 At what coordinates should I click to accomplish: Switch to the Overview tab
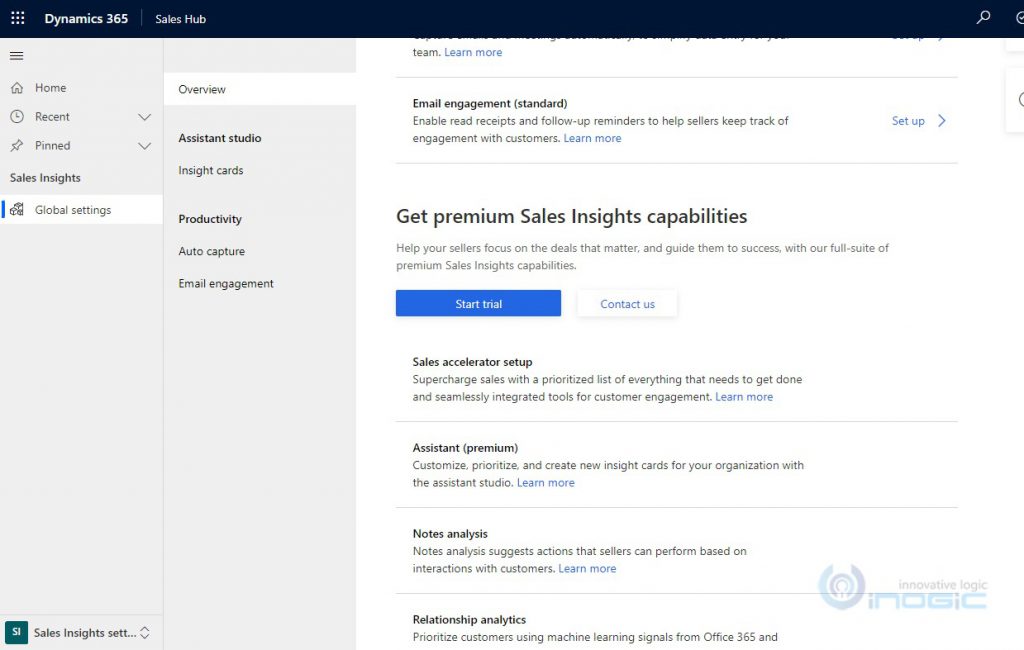[202, 89]
